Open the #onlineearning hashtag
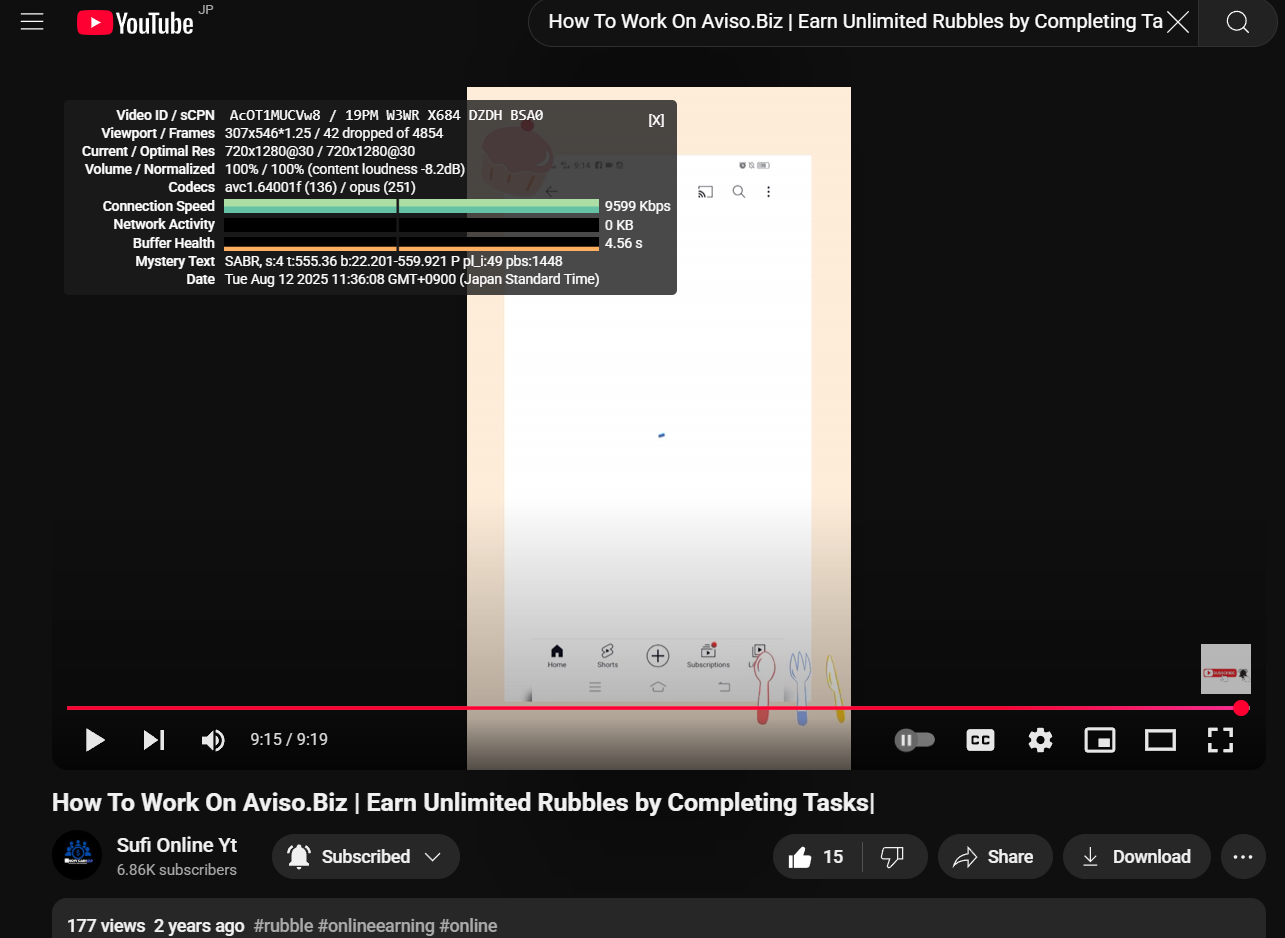The image size is (1285, 938). 376,926
